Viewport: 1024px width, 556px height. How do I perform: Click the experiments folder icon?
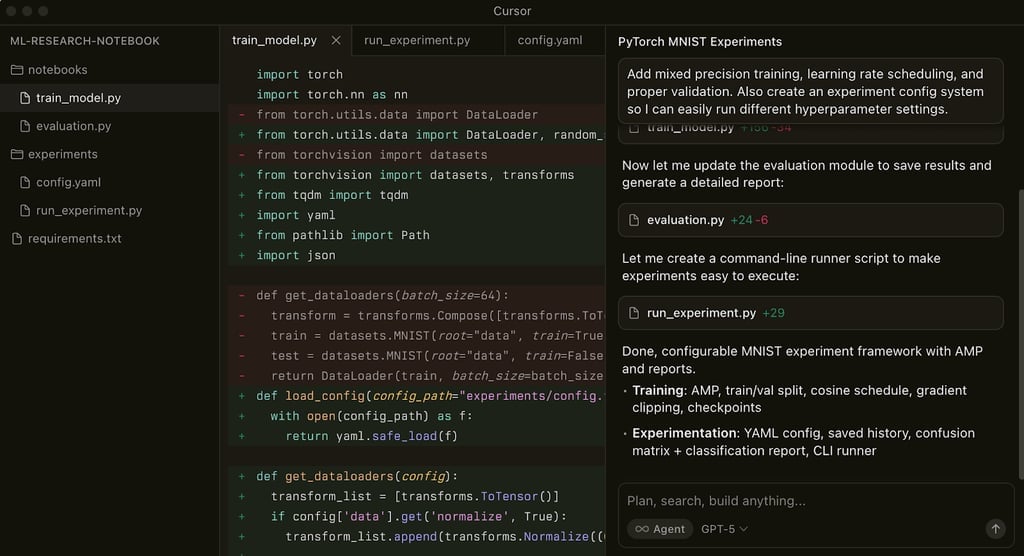pyautogui.click(x=17, y=154)
